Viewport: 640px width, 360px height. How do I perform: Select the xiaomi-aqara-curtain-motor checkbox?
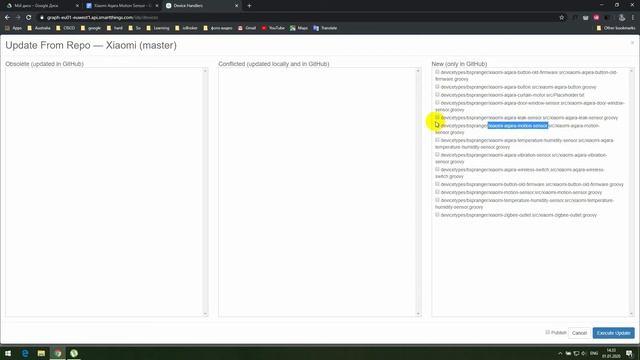pyautogui.click(x=437, y=94)
